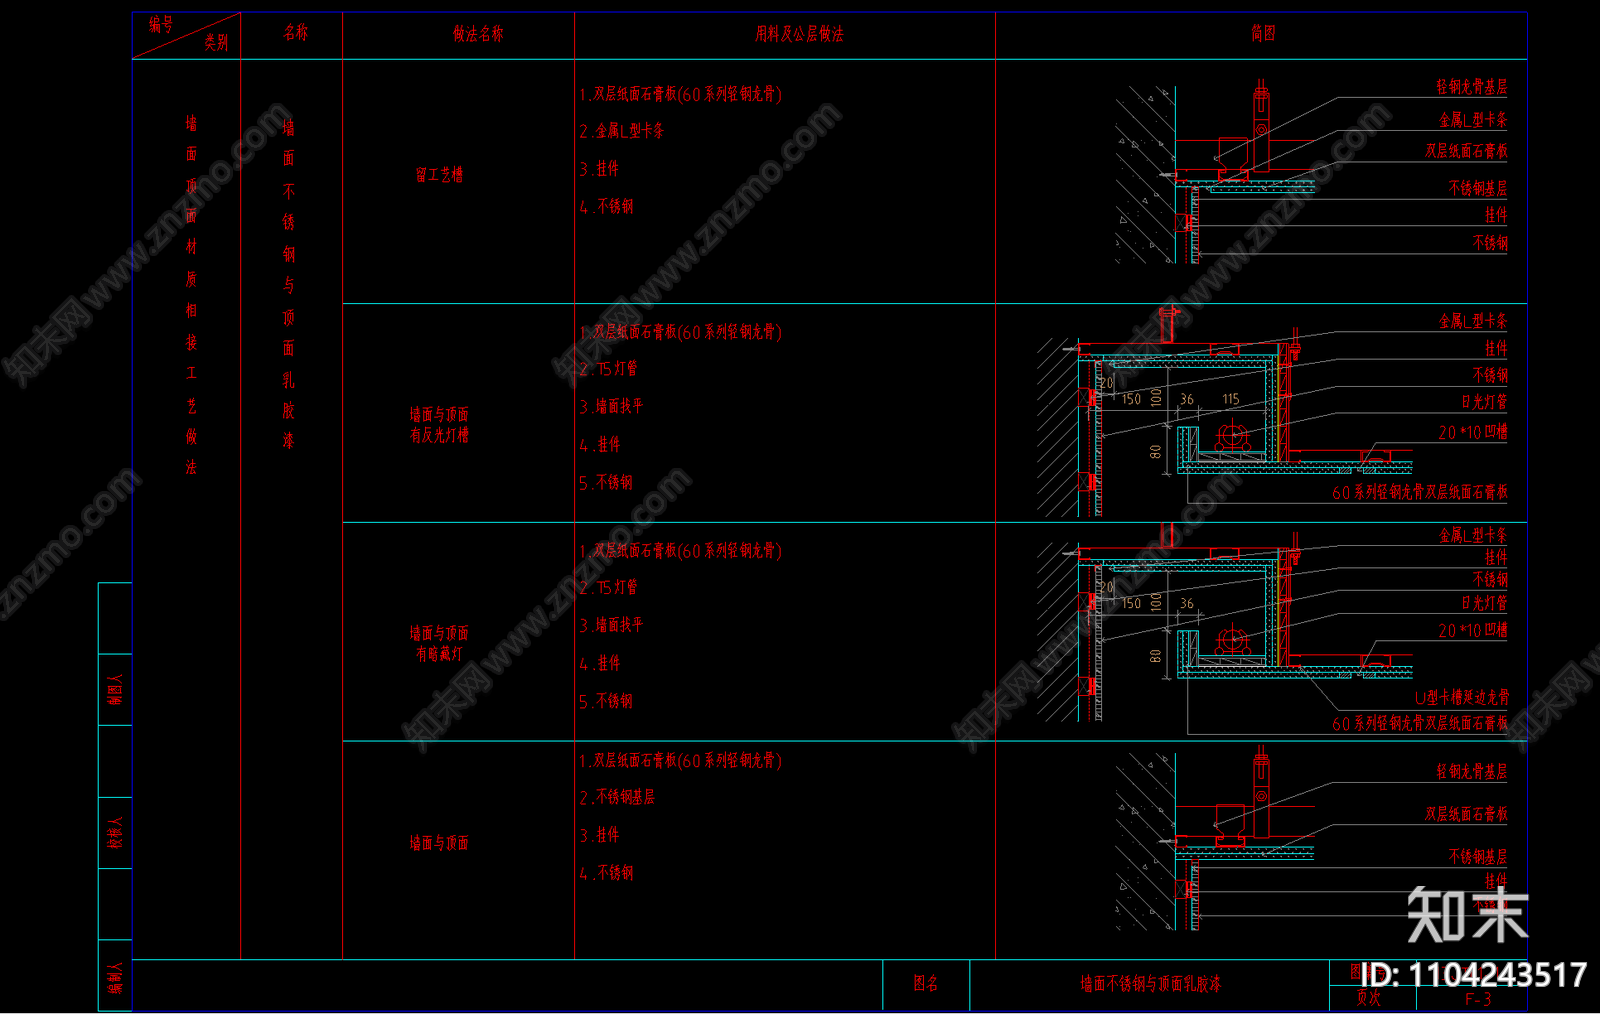Click item '2.不锈钢基层' in the bottom row
This screenshot has height=1014, width=1600.
(x=617, y=797)
